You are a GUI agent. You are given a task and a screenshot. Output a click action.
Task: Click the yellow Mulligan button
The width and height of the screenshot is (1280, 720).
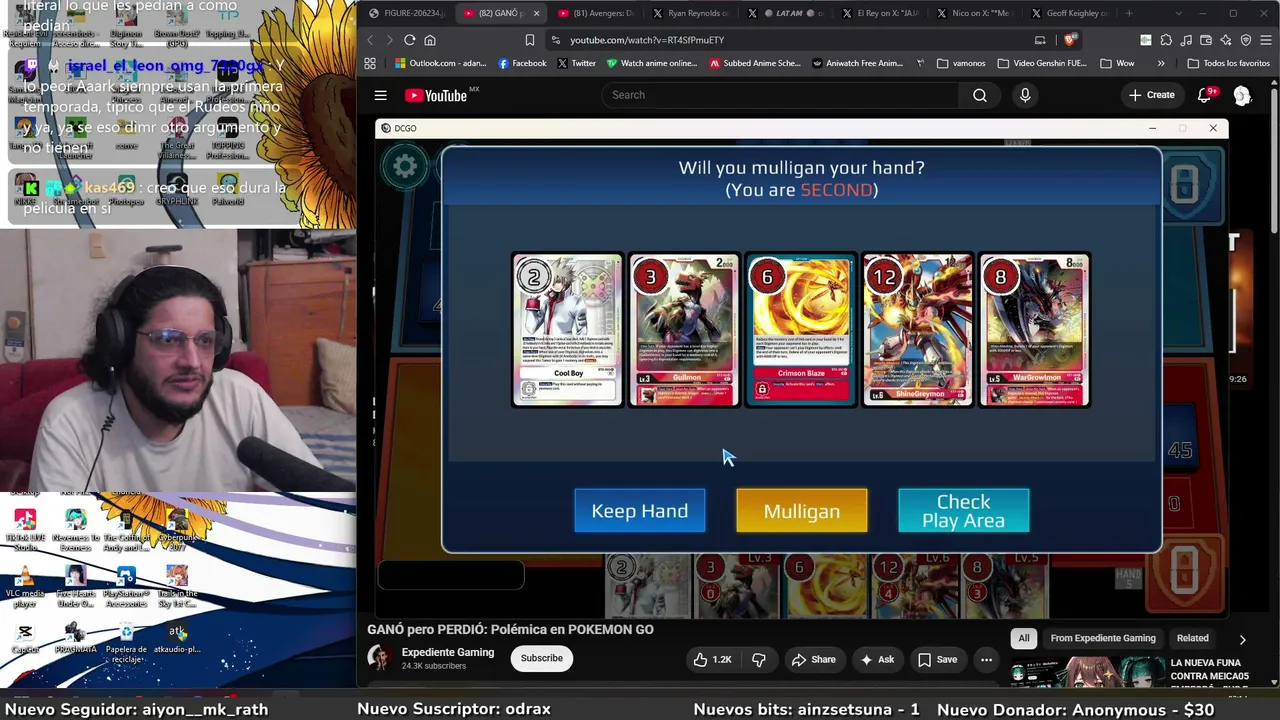802,511
